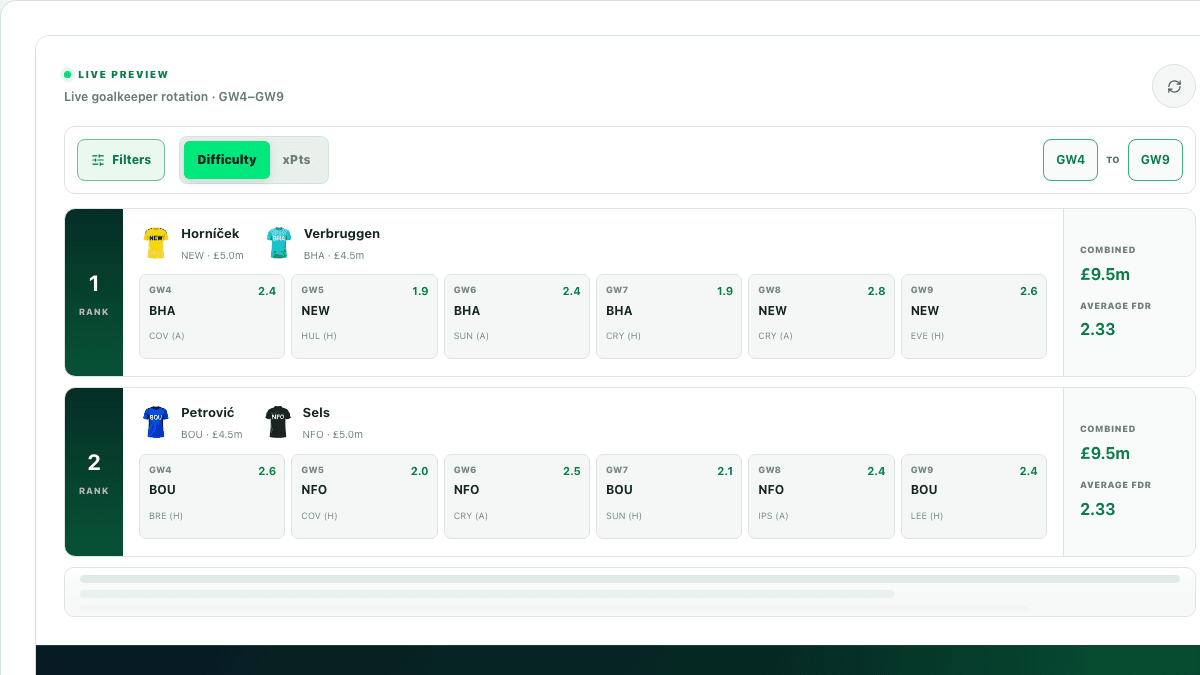Click rank 1 average FDR 2.33

coord(1098,329)
